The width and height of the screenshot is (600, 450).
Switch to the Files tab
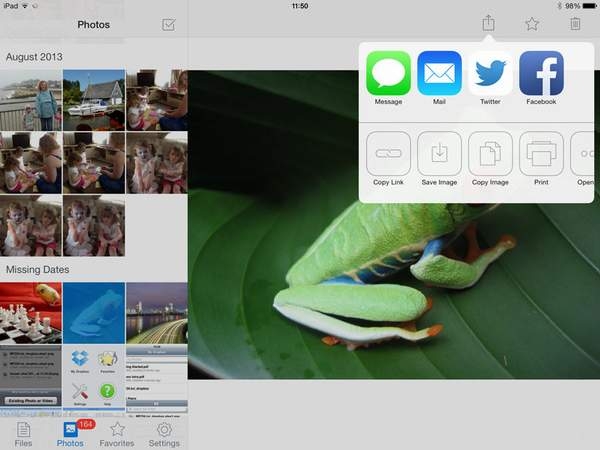click(x=23, y=435)
